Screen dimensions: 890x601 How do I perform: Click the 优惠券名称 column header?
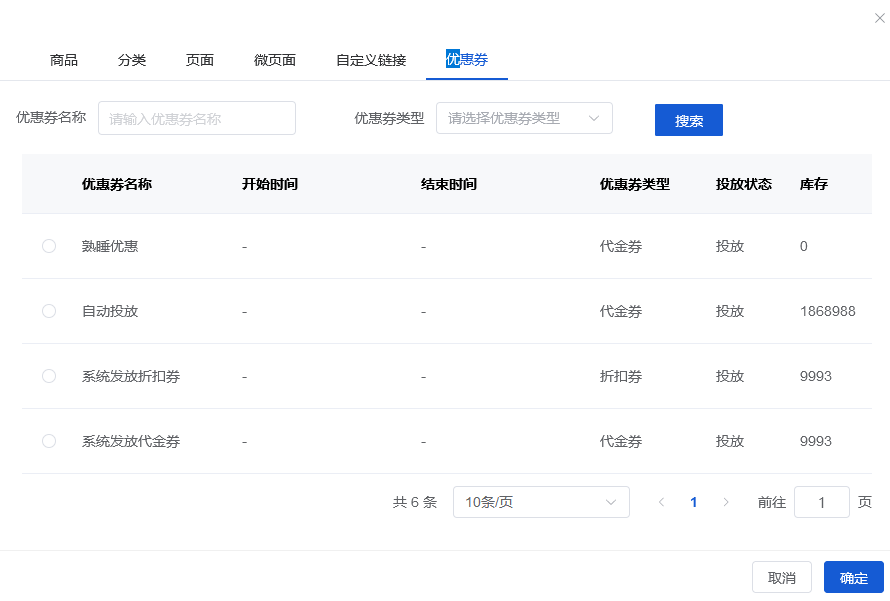(117, 184)
